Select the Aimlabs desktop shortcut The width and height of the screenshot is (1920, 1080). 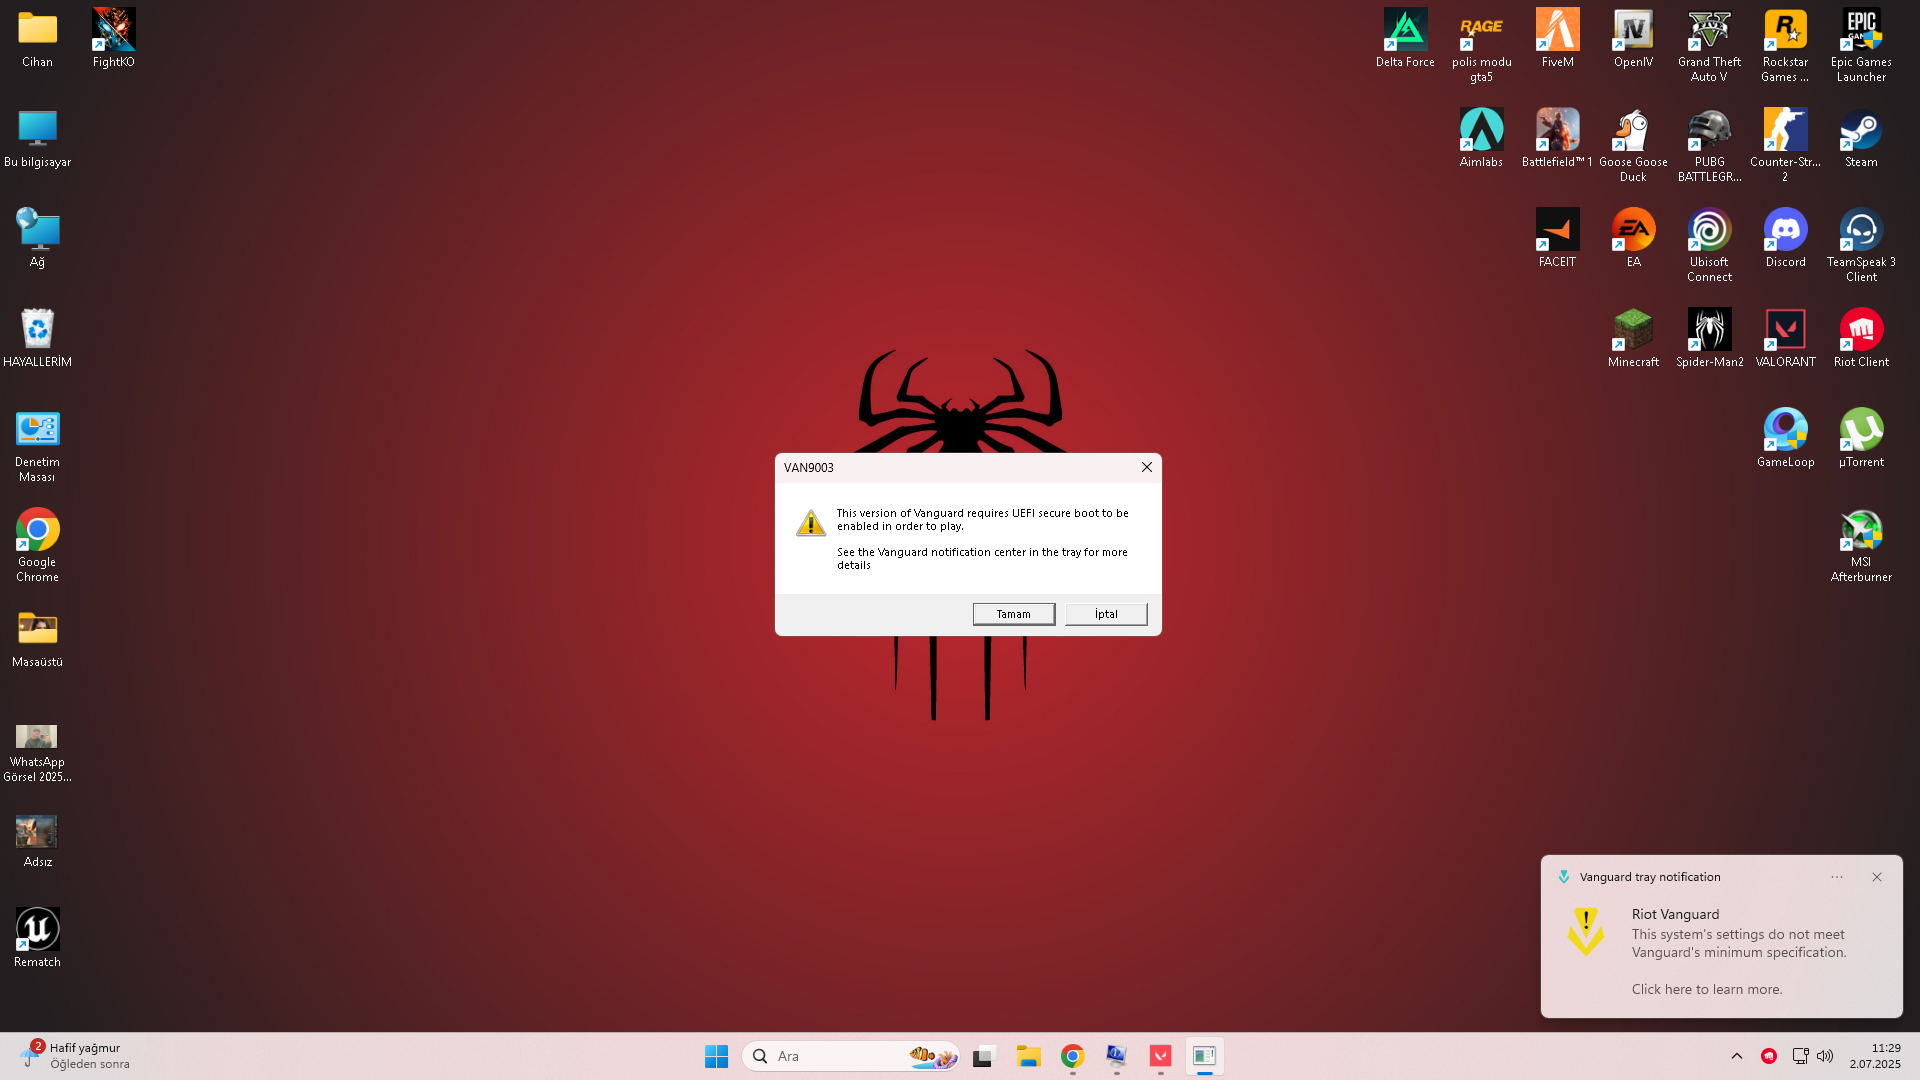click(1481, 139)
